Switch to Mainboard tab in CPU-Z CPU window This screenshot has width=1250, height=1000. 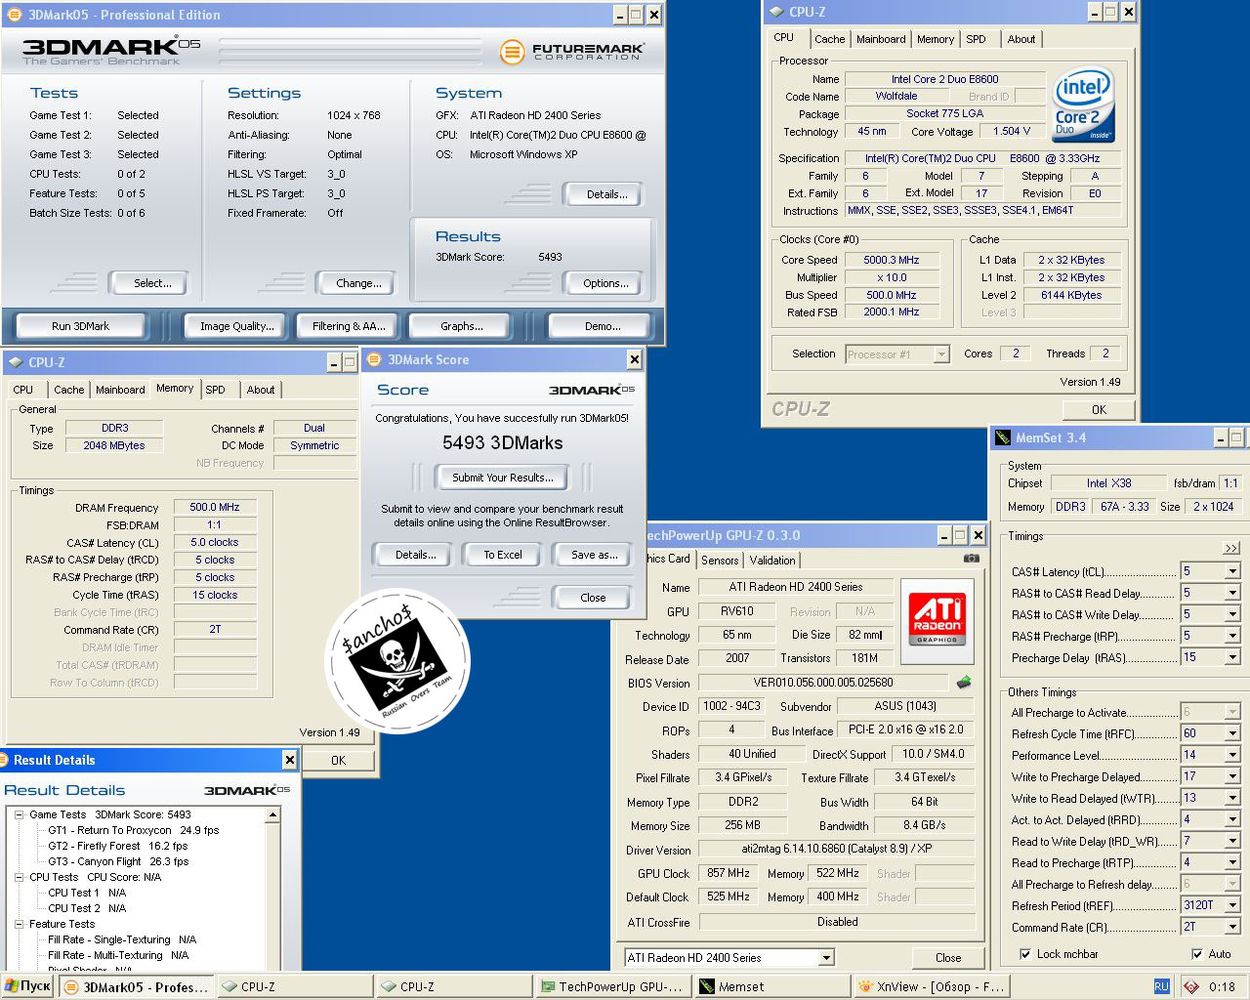pyautogui.click(x=880, y=39)
